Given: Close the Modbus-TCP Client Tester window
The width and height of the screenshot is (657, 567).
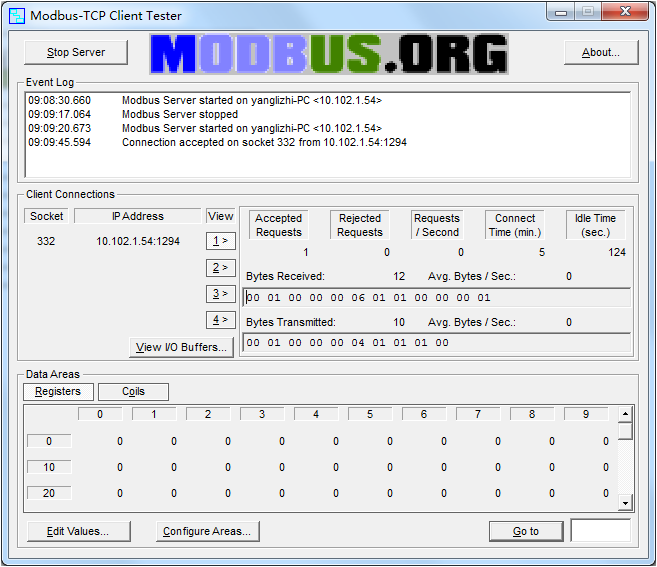Looking at the screenshot, I should point(625,11).
